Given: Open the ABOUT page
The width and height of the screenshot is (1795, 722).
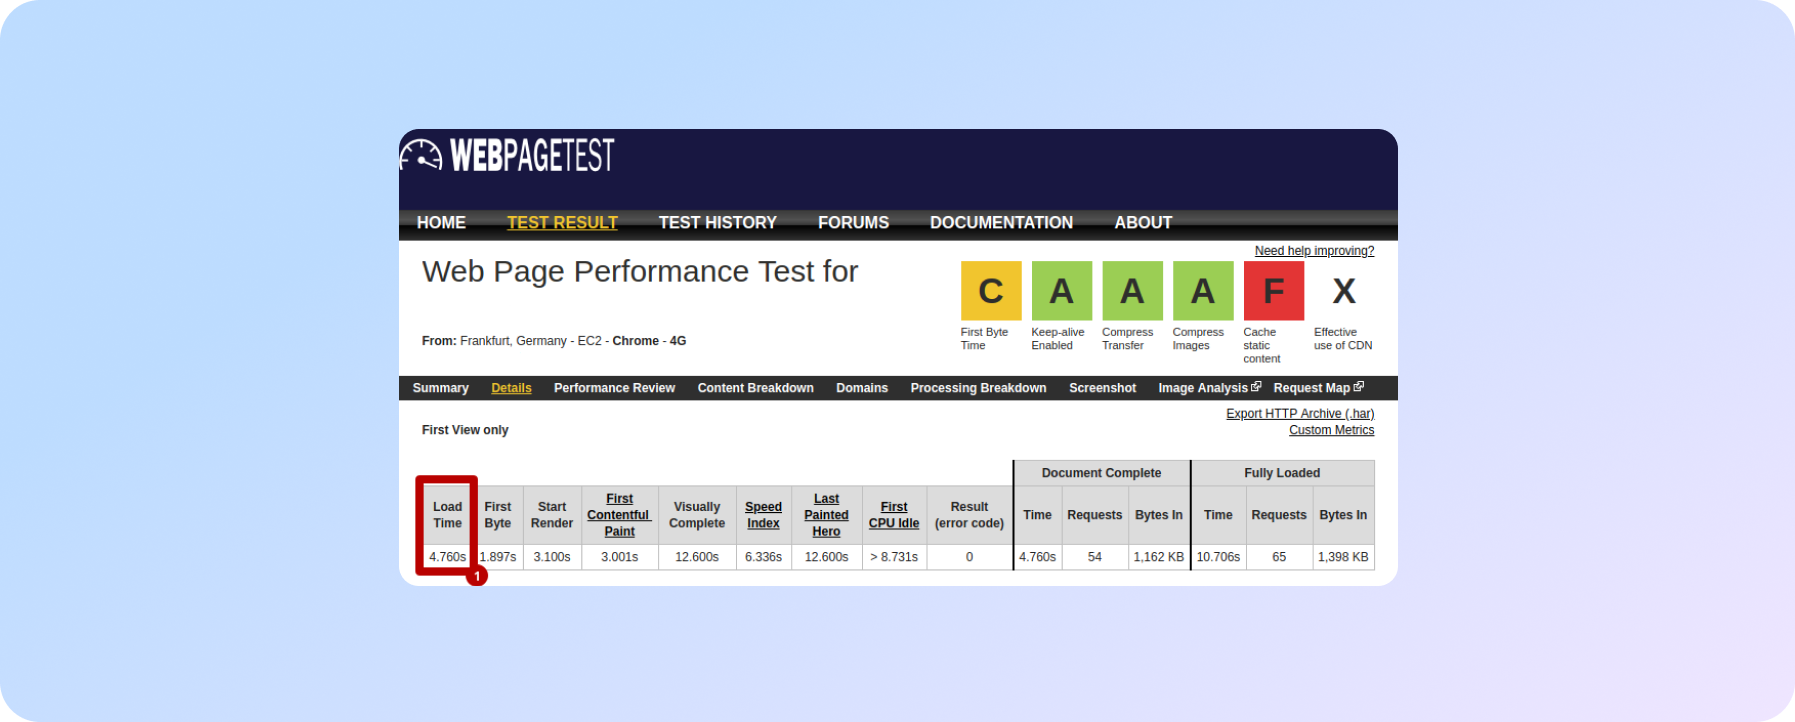Looking at the screenshot, I should tap(1143, 223).
